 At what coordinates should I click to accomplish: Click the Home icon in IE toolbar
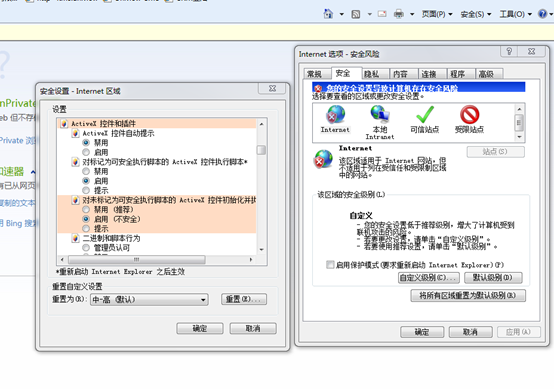328,14
